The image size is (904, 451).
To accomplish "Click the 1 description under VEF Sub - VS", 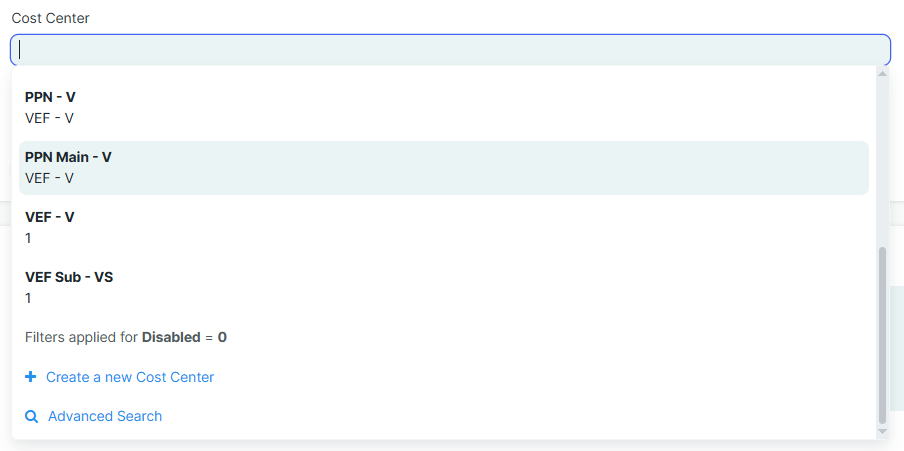I will (x=28, y=298).
